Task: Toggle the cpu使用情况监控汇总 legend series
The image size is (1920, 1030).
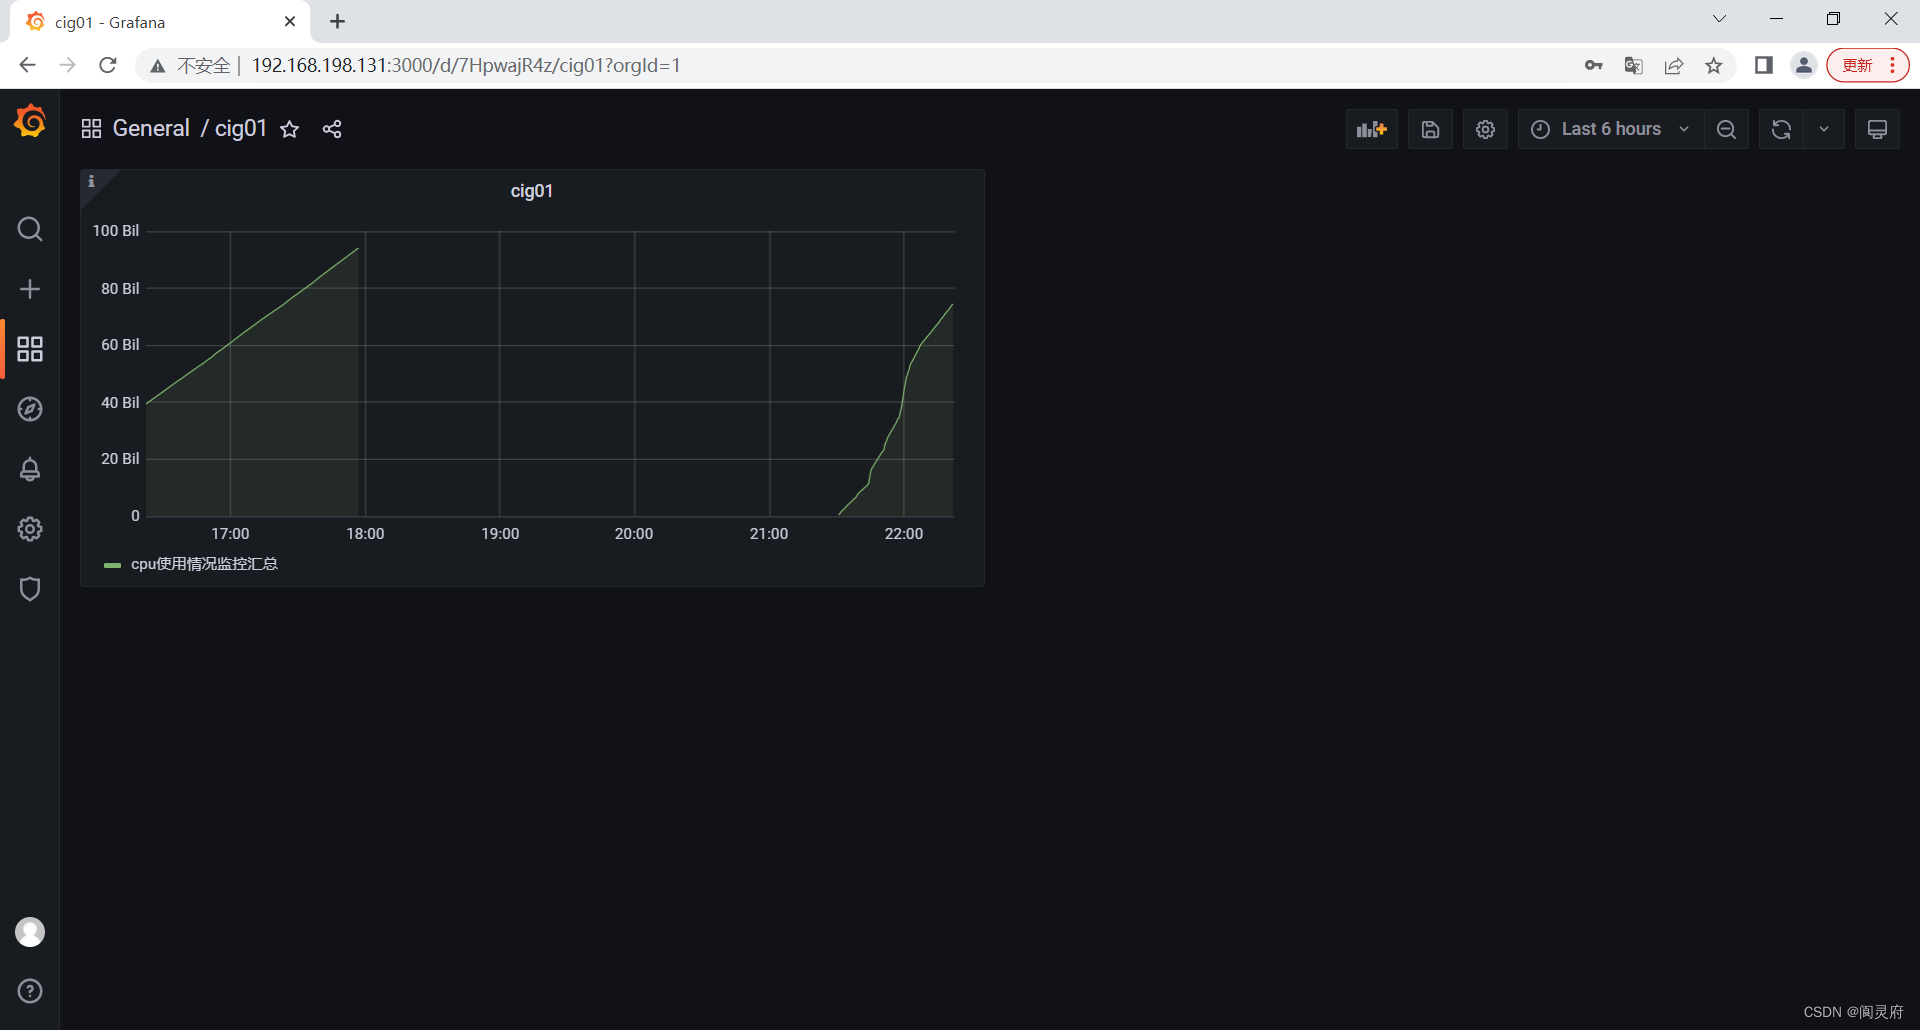Action: (x=204, y=564)
